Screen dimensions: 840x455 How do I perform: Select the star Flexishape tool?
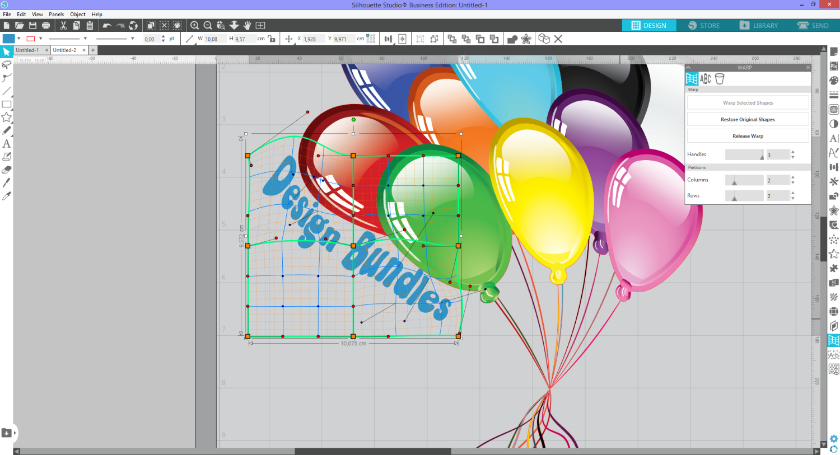[6, 117]
